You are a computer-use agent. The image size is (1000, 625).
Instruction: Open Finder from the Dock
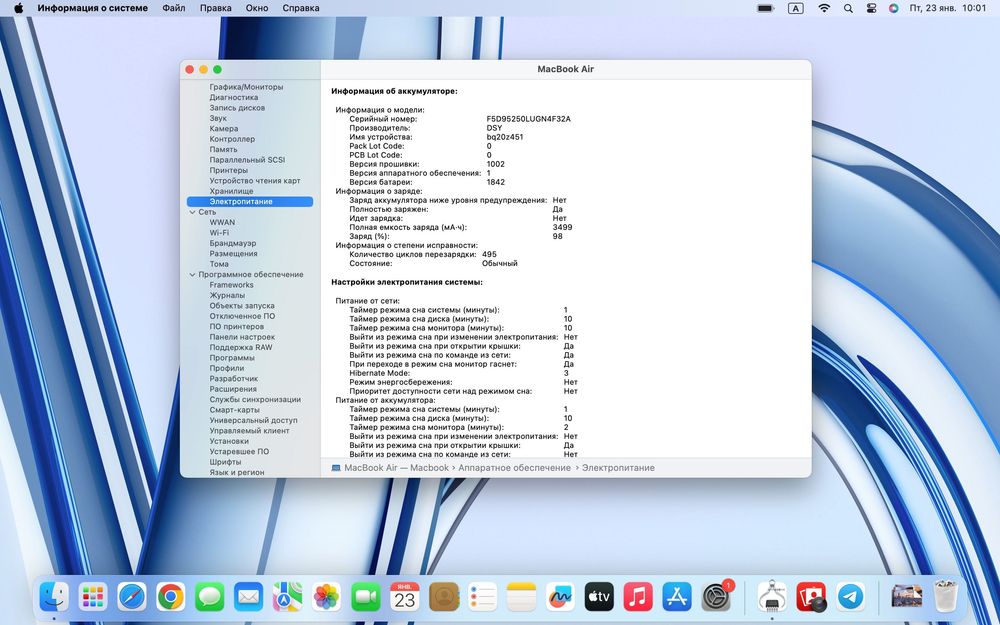click(54, 598)
